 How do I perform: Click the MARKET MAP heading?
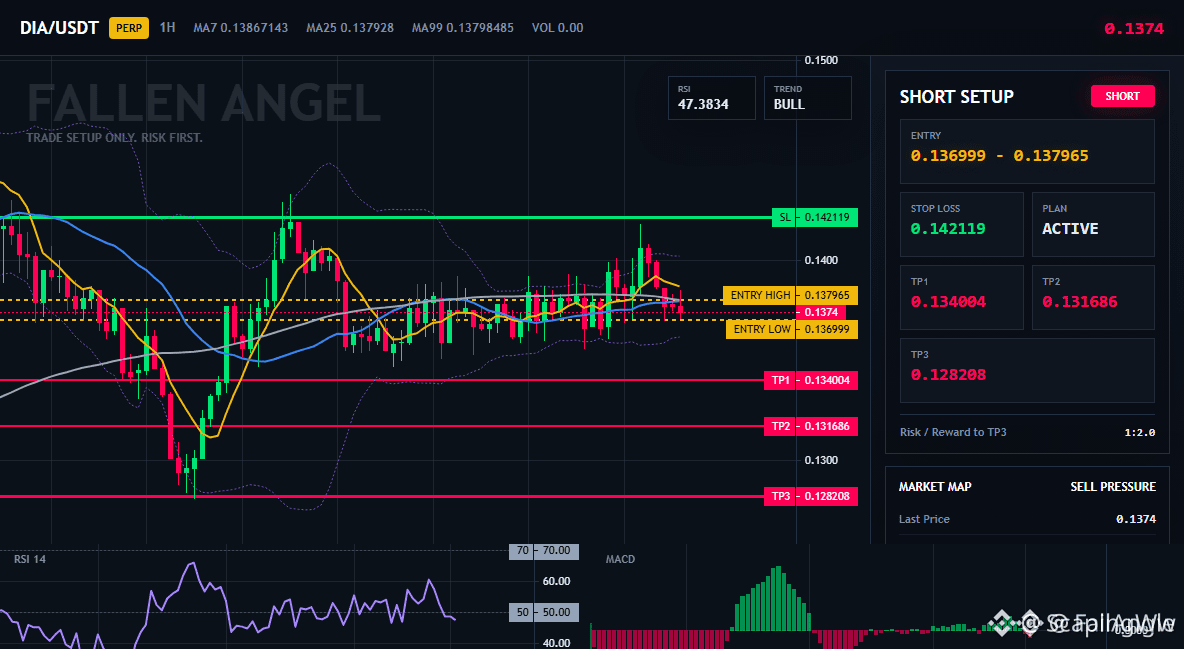935,487
